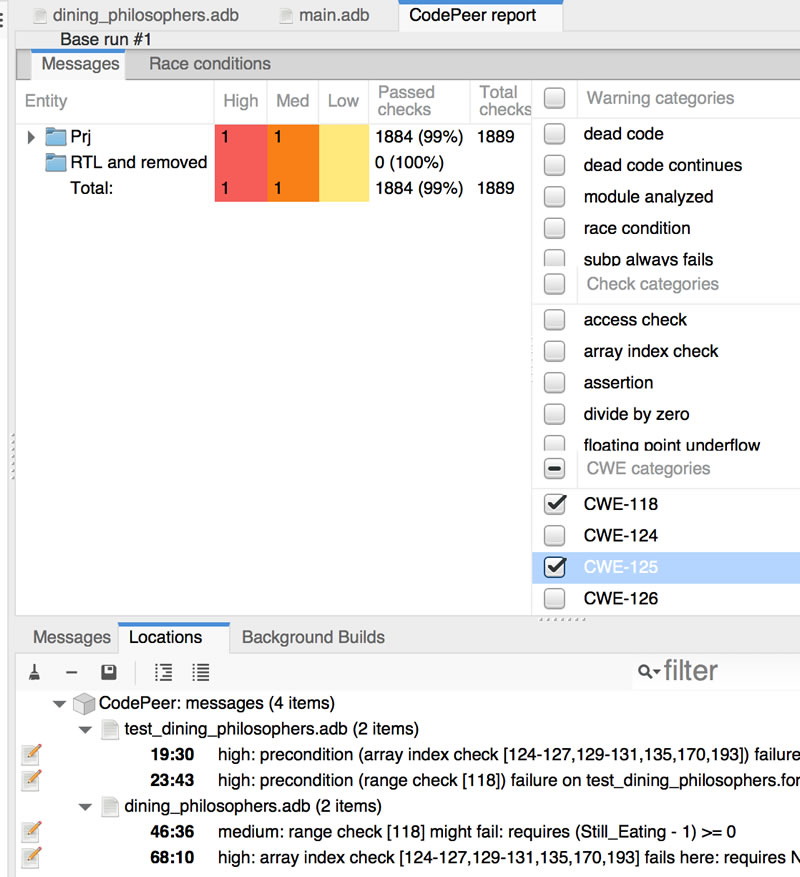Screen dimensions: 800x877
Task: Toggle the Warning categories header checkbox
Action: [554, 98]
